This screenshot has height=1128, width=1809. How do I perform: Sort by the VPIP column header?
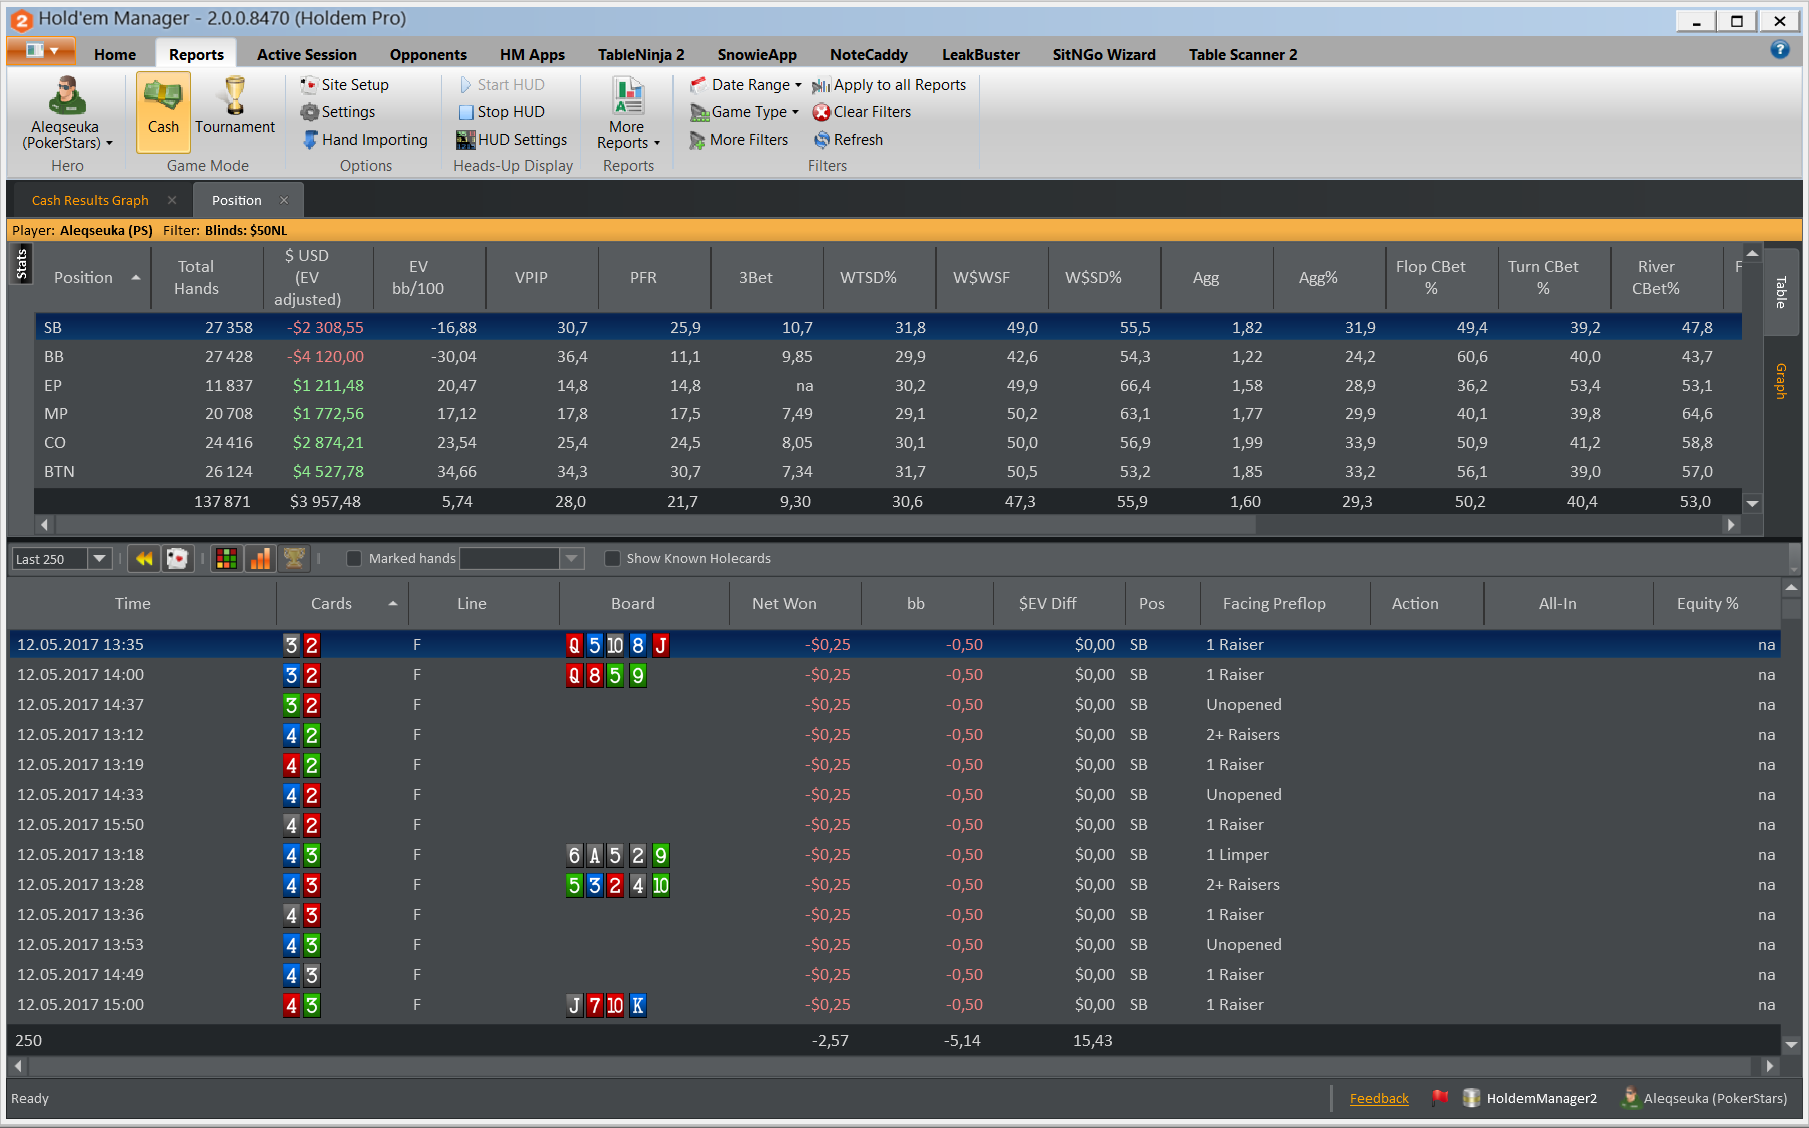point(542,278)
